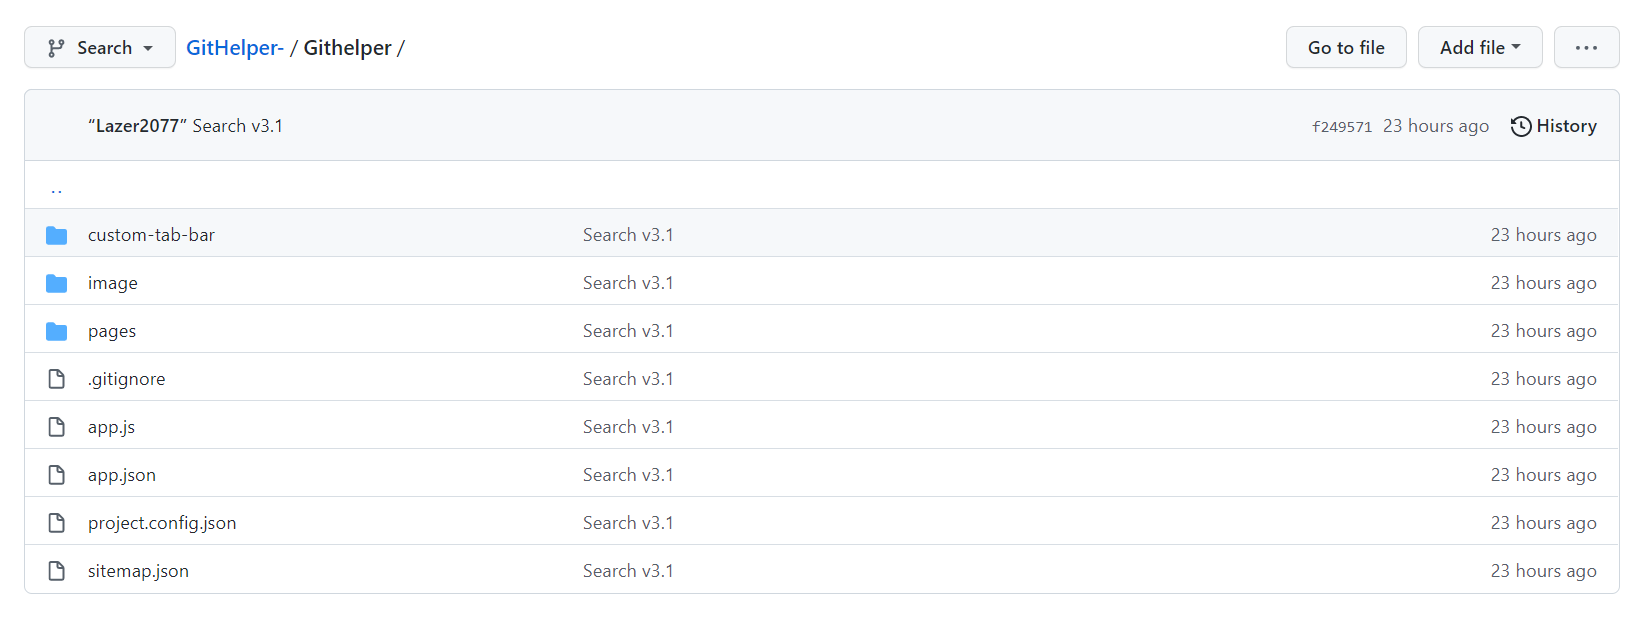Open project.config.json file
The image size is (1642, 631).
pyautogui.click(x=162, y=523)
